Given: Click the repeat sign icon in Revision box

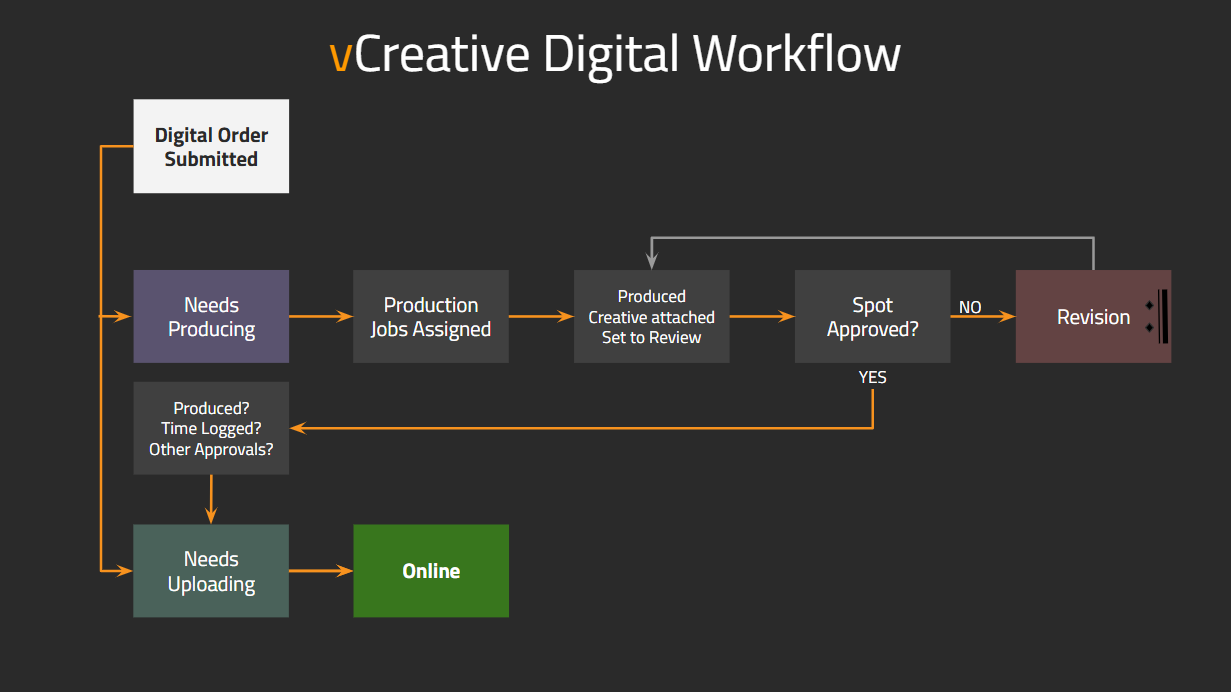Looking at the screenshot, I should [1157, 316].
